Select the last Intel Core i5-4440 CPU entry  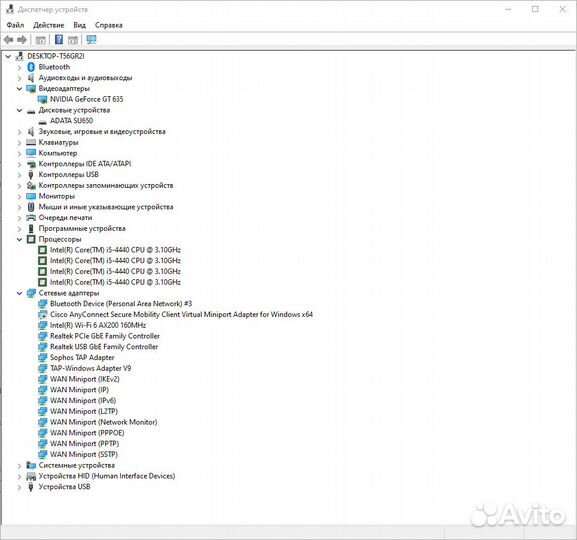point(115,282)
